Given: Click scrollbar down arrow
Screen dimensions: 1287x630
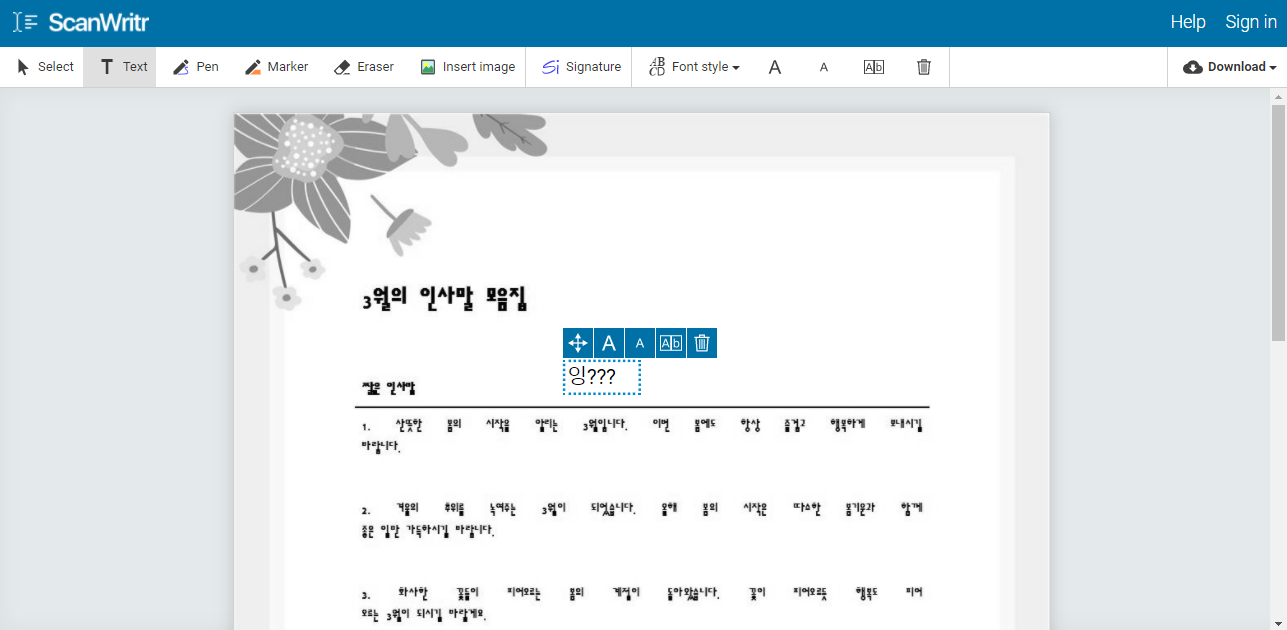Looking at the screenshot, I should coord(1278,623).
